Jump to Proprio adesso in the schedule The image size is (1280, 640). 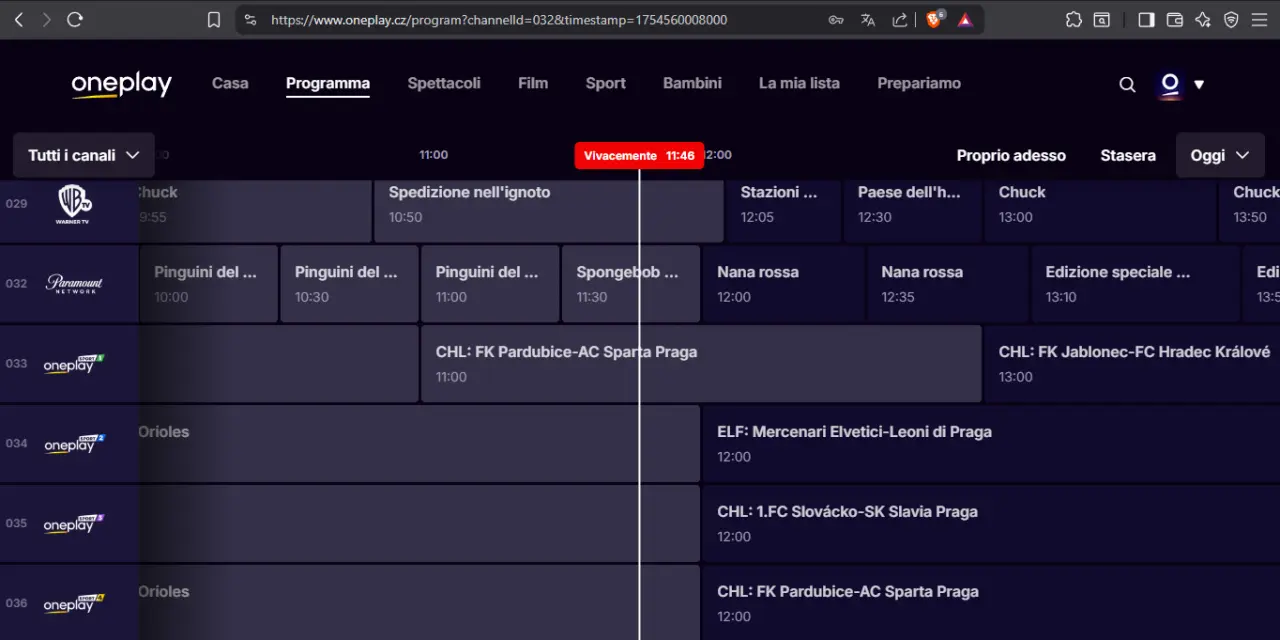coord(1011,155)
